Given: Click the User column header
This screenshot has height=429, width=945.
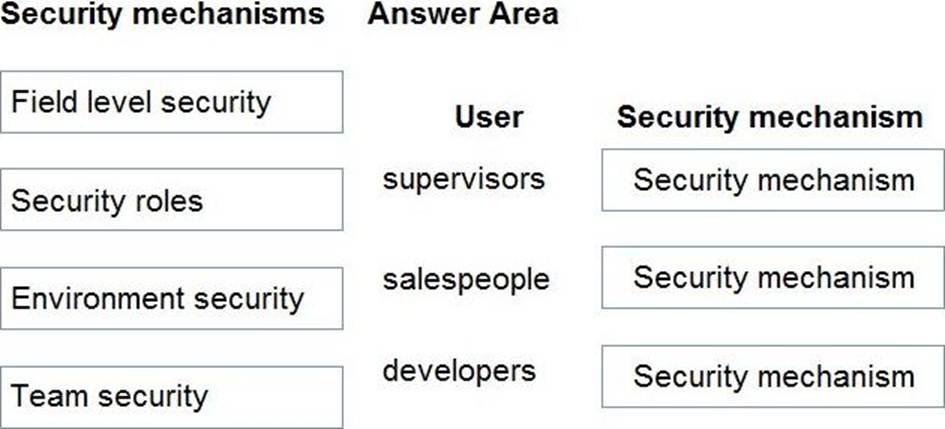Looking at the screenshot, I should pyautogui.click(x=489, y=117).
